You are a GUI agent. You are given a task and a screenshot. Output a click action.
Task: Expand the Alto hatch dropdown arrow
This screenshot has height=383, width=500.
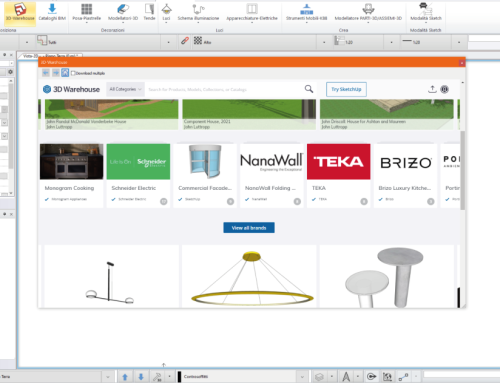point(324,42)
